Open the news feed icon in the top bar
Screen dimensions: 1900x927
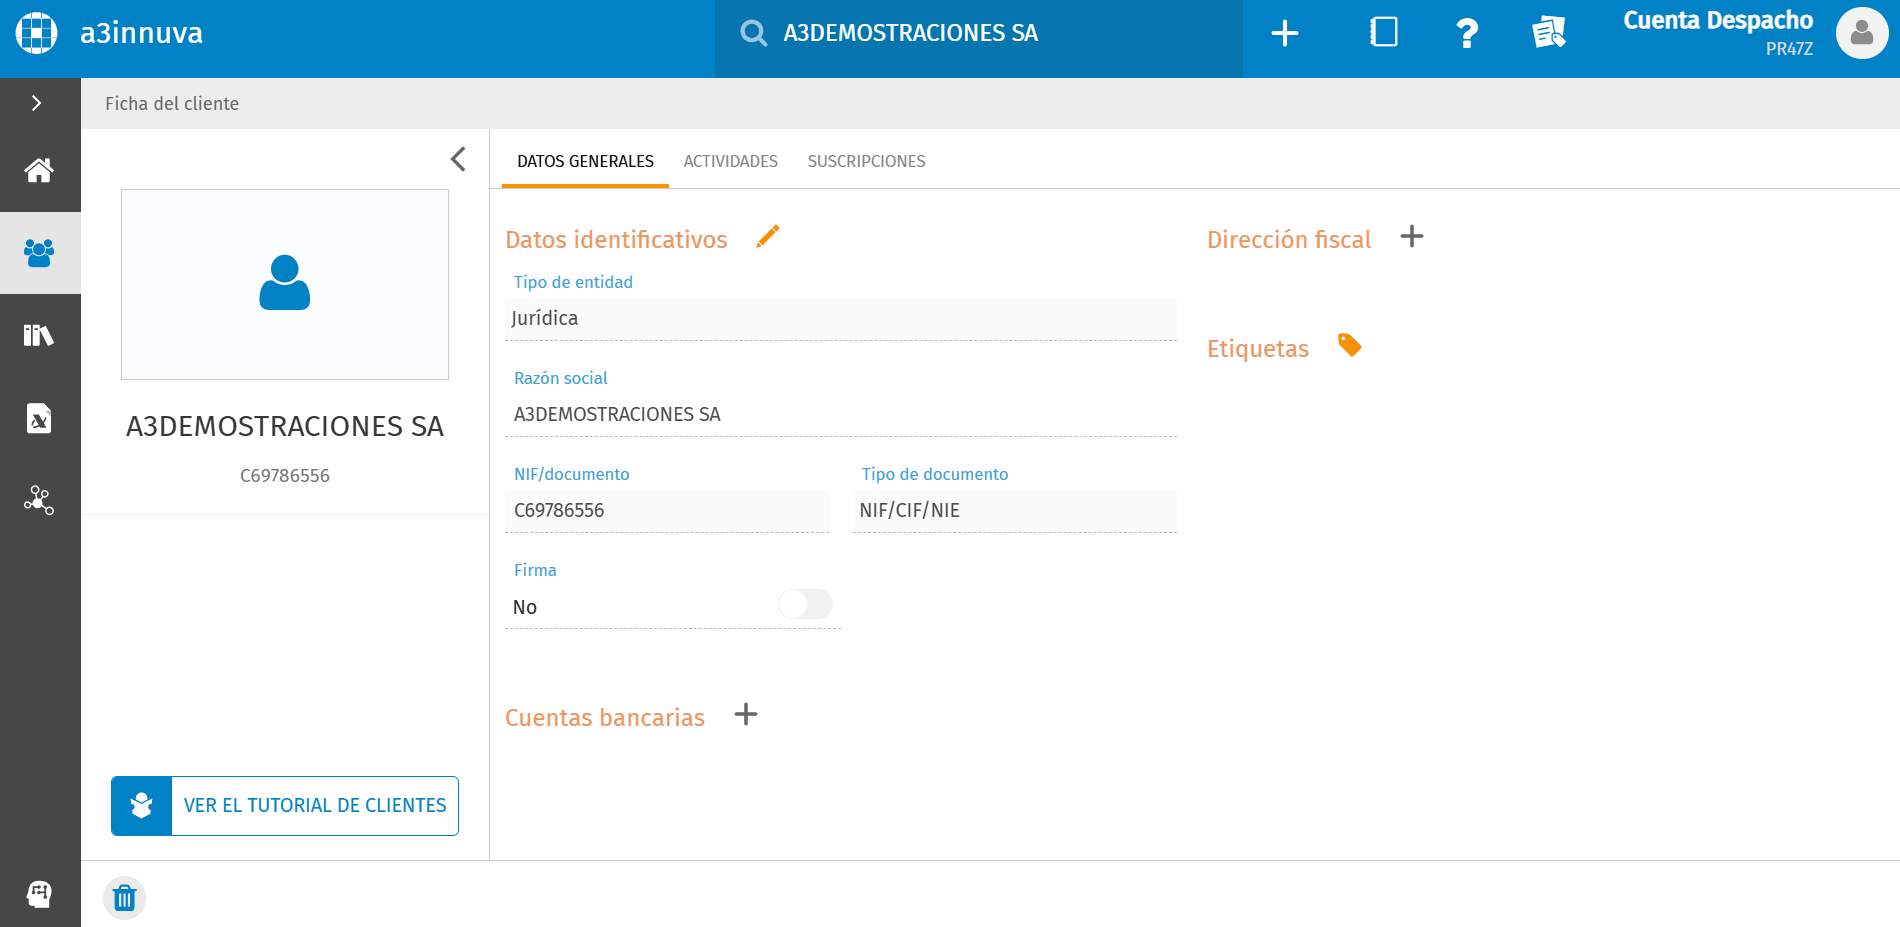[x=1548, y=33]
